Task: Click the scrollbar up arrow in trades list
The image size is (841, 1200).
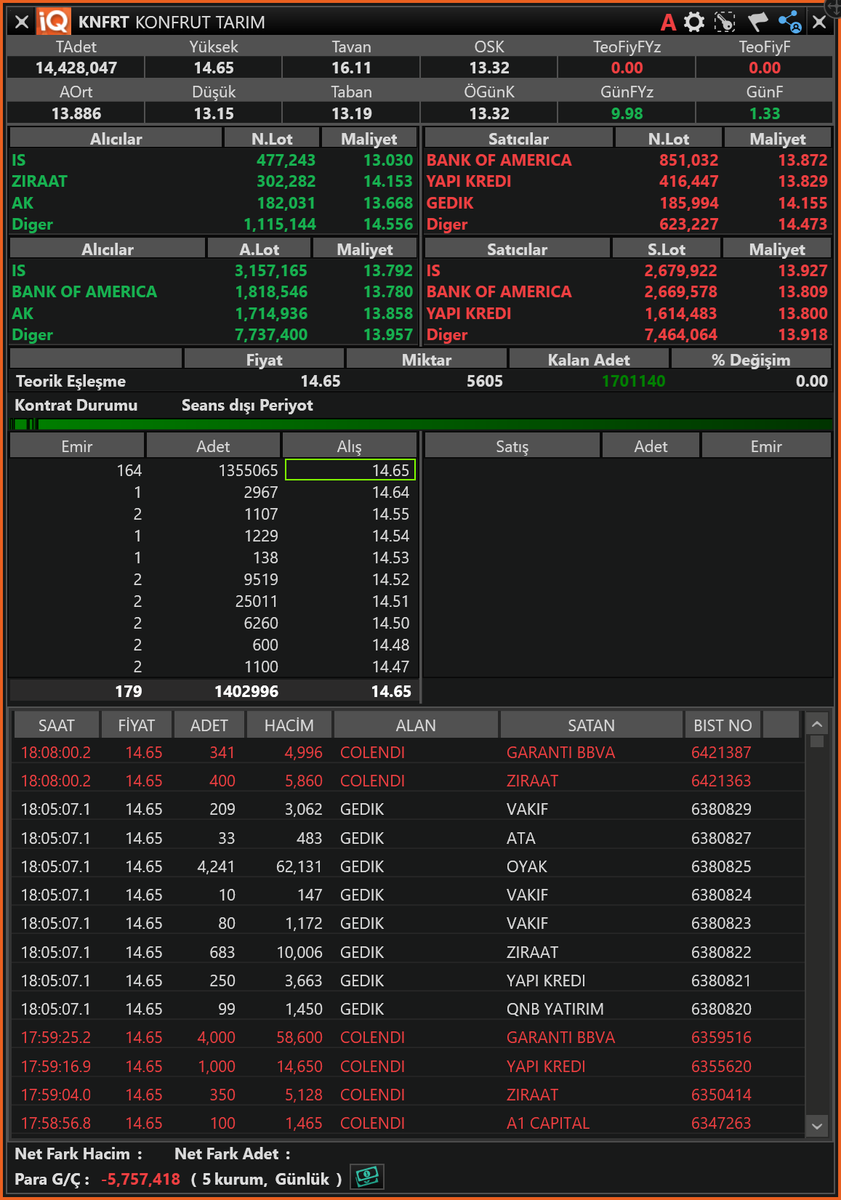Action: 817,724
